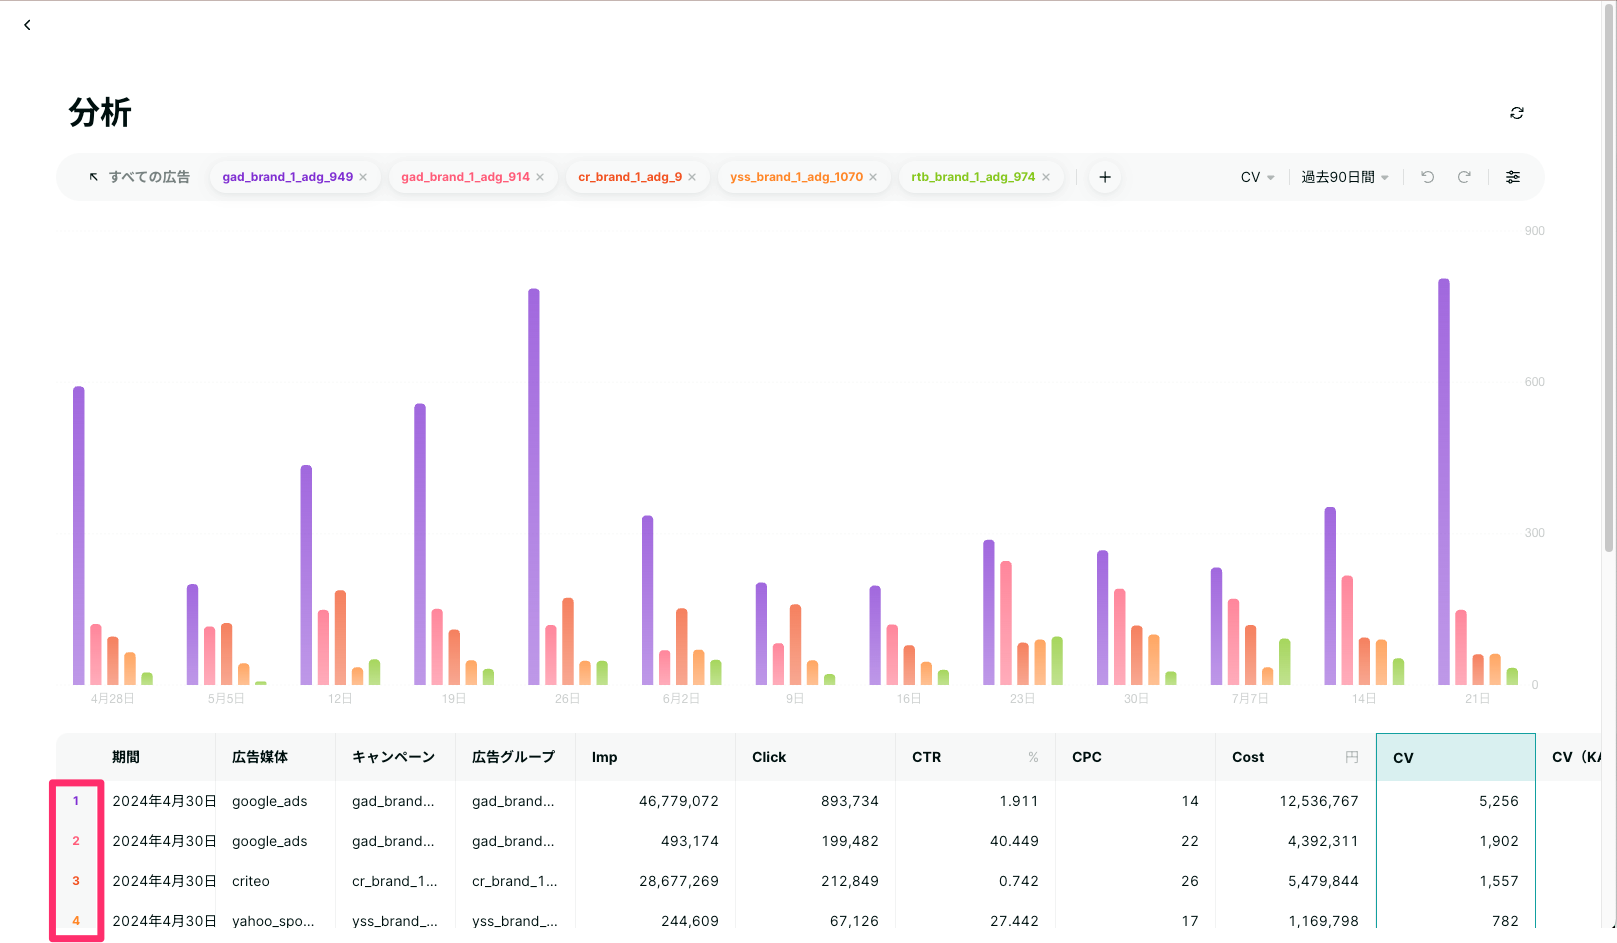Go back using the left chevron arrow
The width and height of the screenshot is (1617, 943).
point(27,25)
